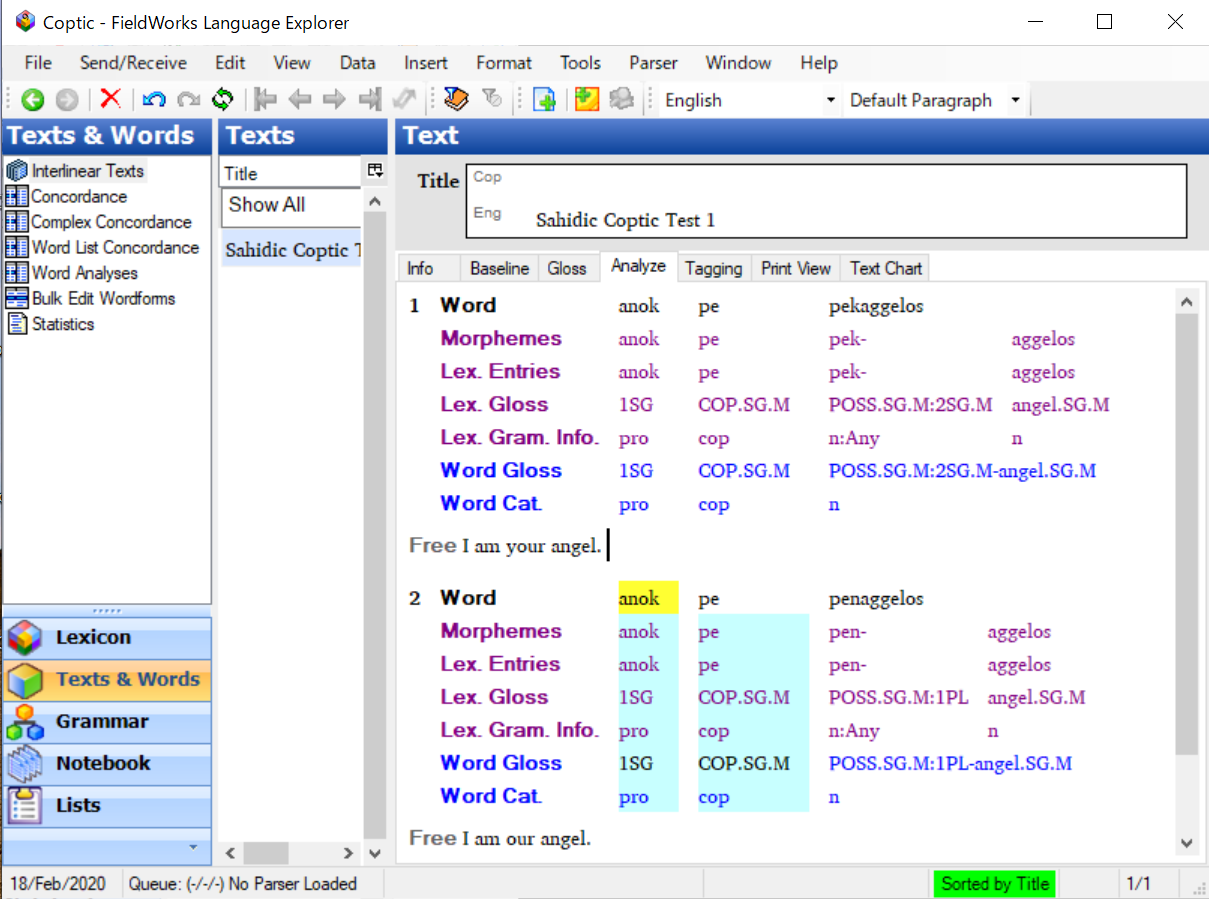Open the Notebook area
The image size is (1209, 899).
click(x=107, y=764)
